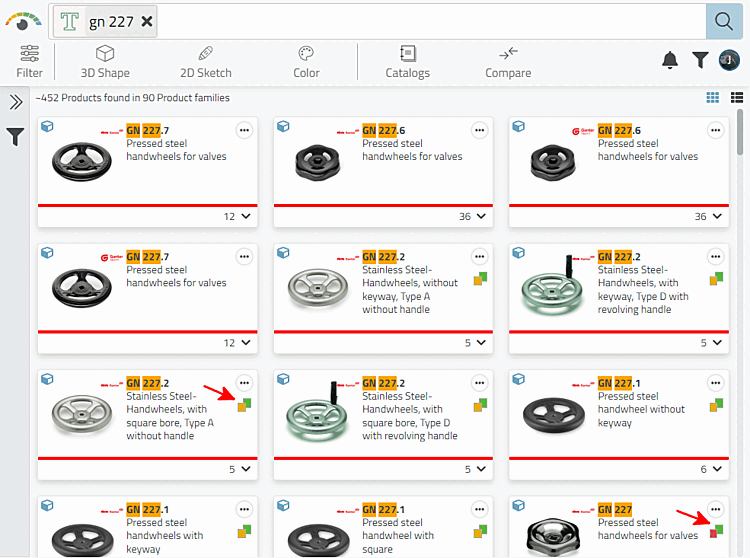
Task: Remove the 'gn 227' search term
Action: (x=147, y=22)
